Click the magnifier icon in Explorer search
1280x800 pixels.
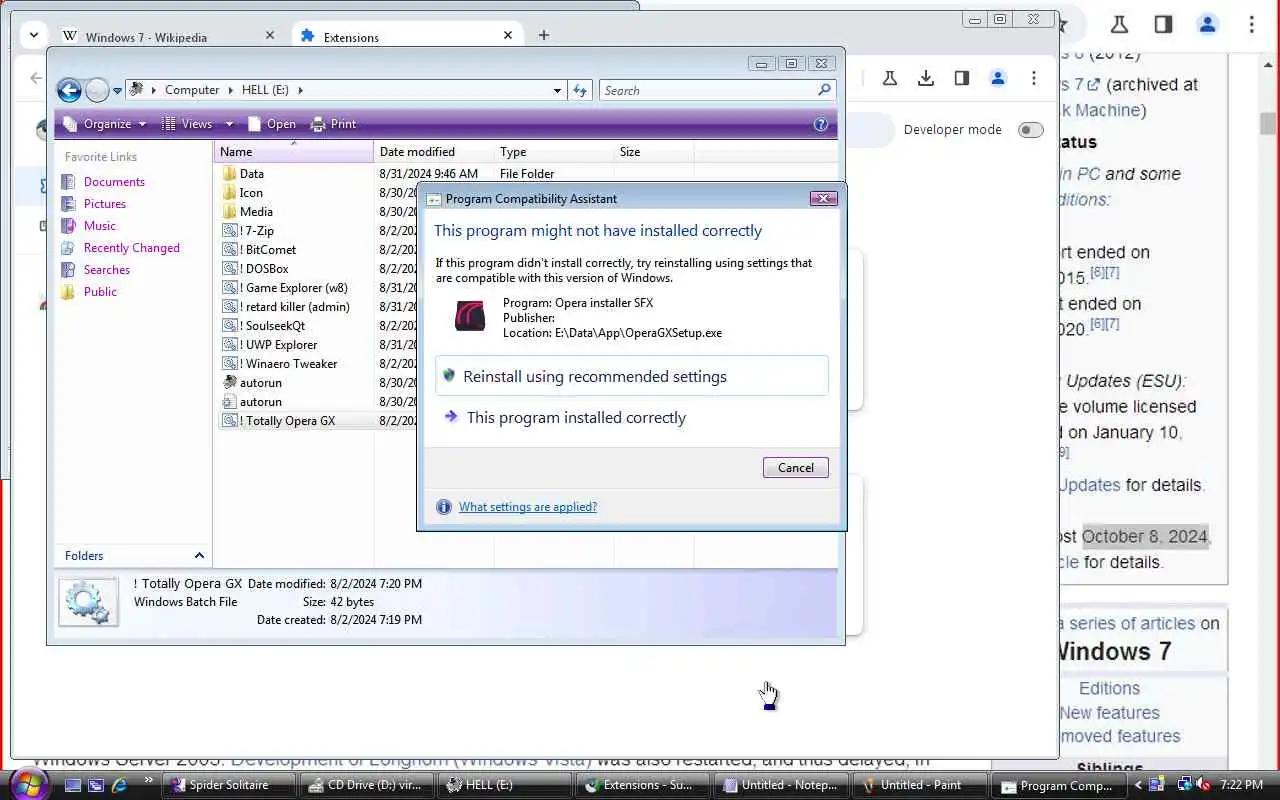[824, 90]
